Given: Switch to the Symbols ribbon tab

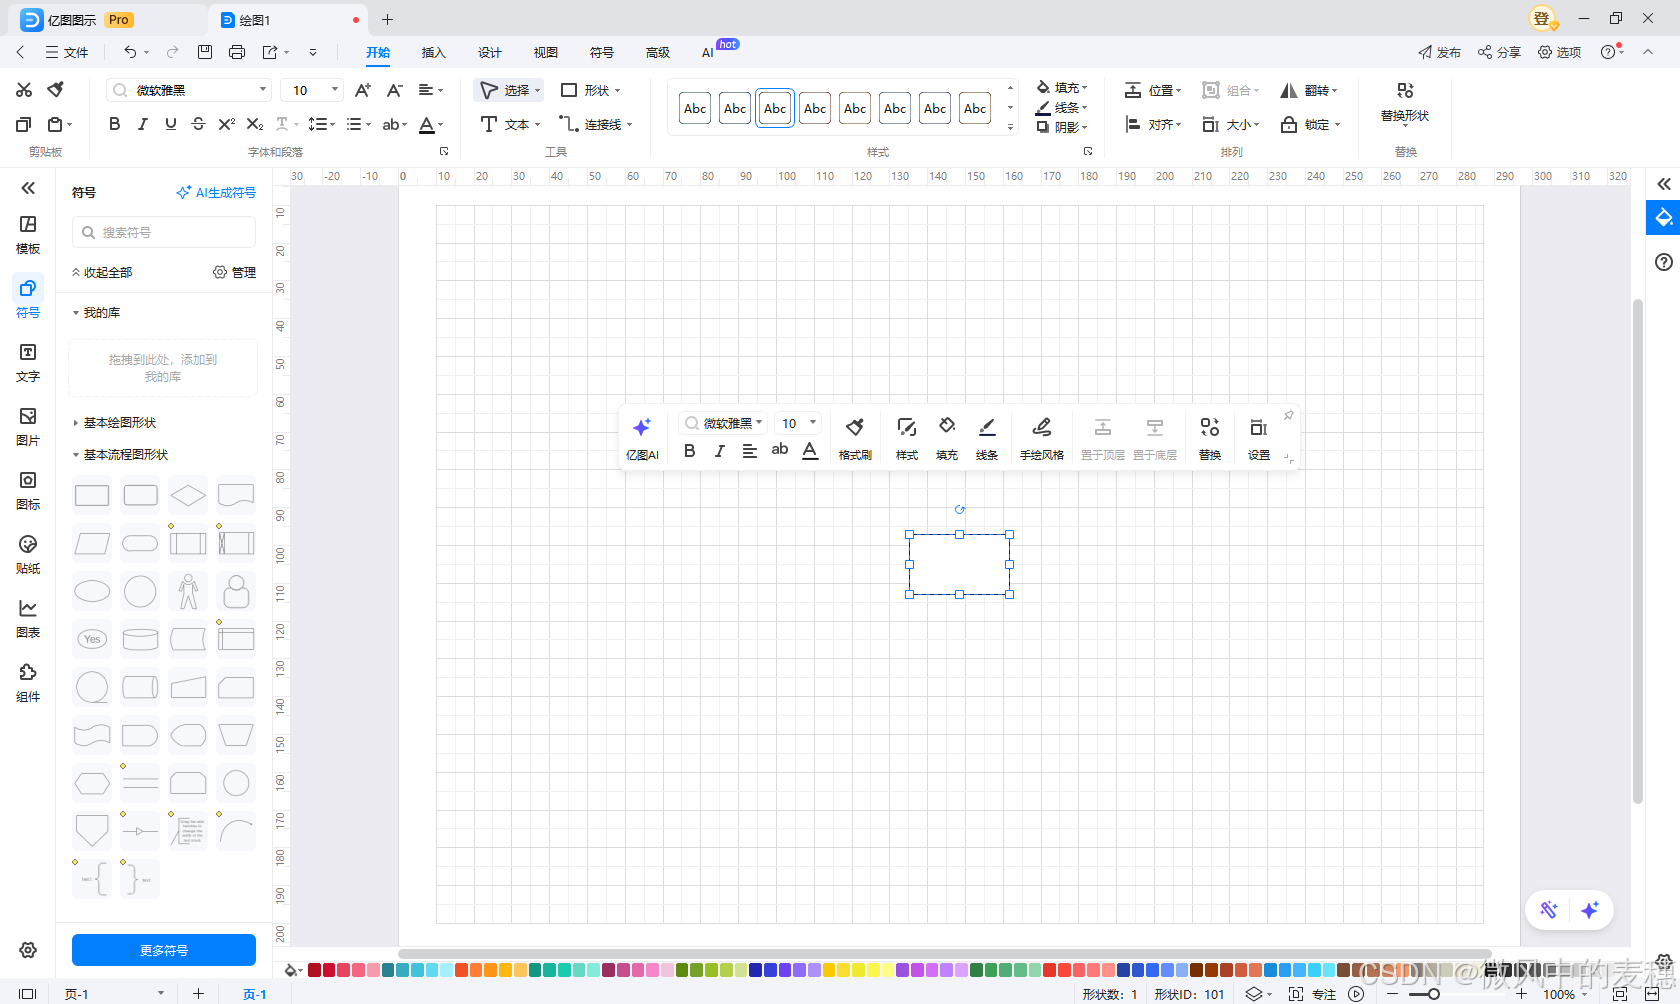Looking at the screenshot, I should pos(601,53).
